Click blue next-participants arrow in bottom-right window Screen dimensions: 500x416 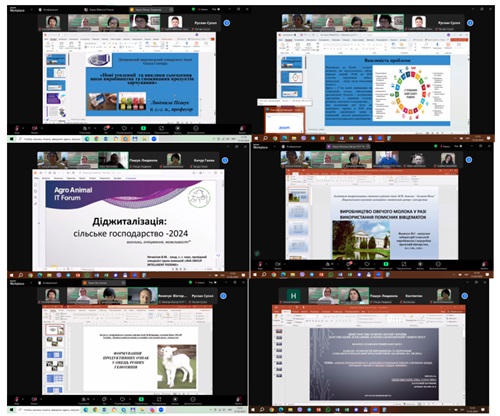pyautogui.click(x=465, y=296)
